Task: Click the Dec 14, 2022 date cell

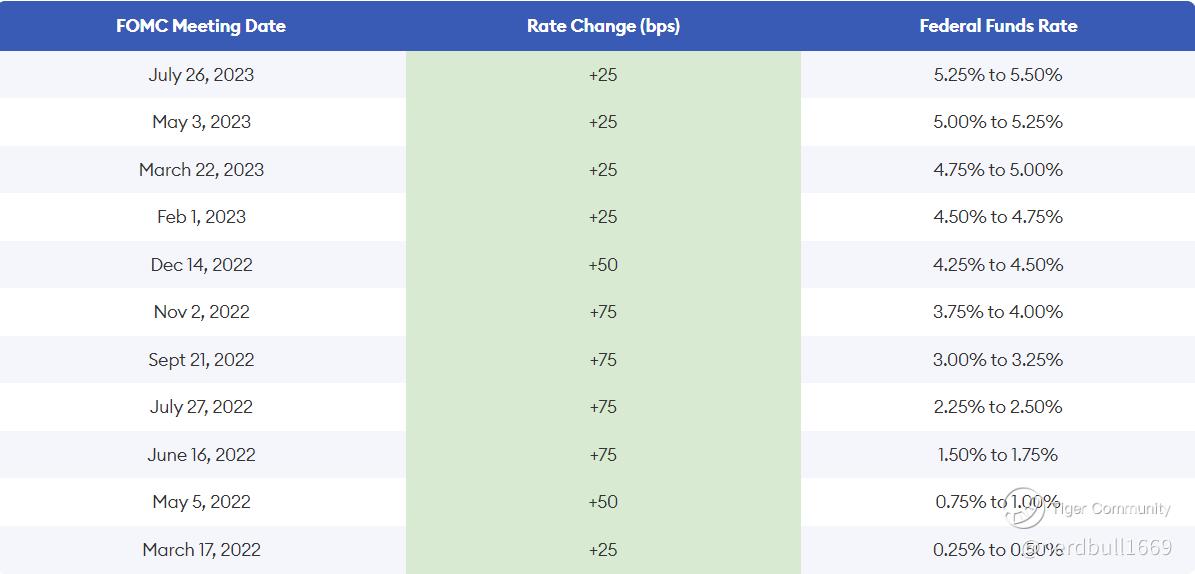Action: (x=201, y=265)
